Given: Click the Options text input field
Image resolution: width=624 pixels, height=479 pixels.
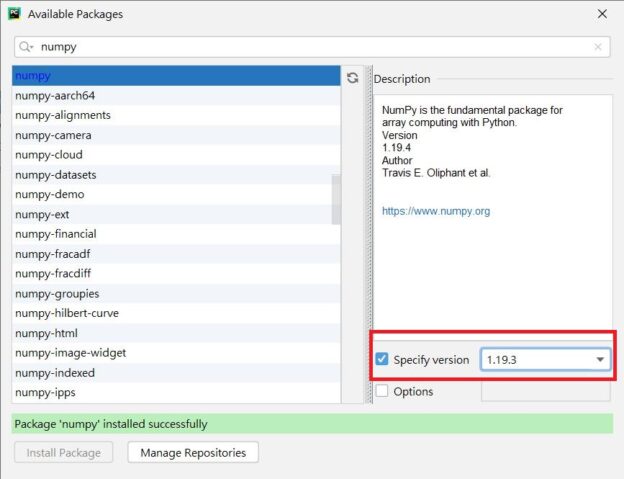Looking at the screenshot, I should 546,392.
